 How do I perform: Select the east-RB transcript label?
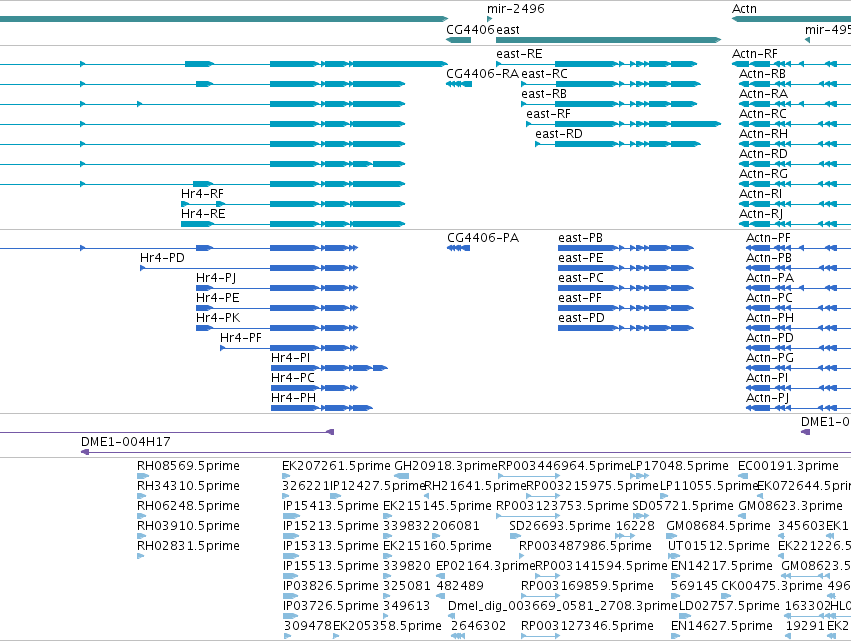(544, 94)
